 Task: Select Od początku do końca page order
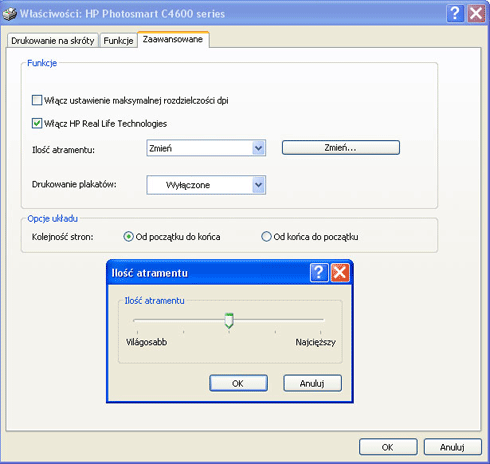(128, 237)
